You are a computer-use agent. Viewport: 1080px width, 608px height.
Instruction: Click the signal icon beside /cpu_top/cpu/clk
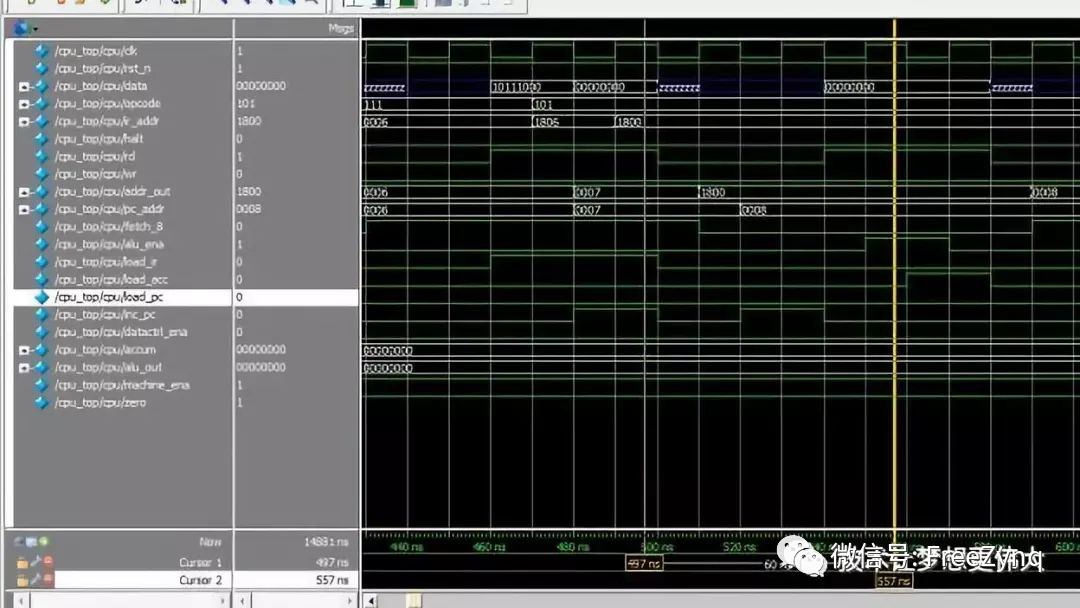click(41, 50)
